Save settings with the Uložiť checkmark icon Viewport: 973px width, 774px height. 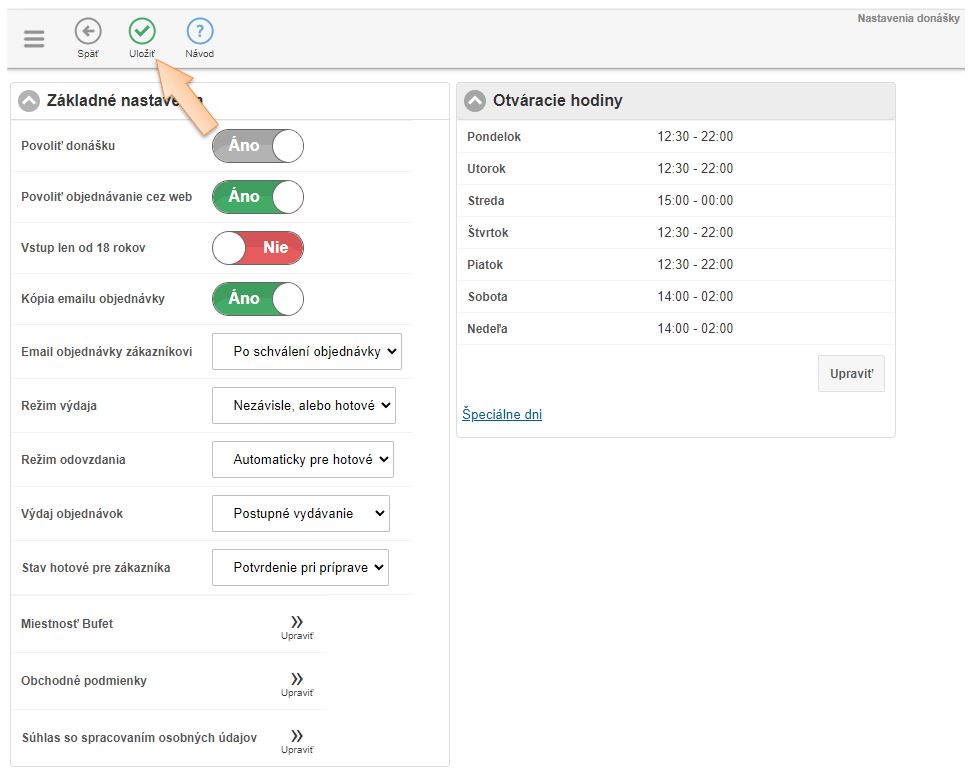[x=142, y=32]
